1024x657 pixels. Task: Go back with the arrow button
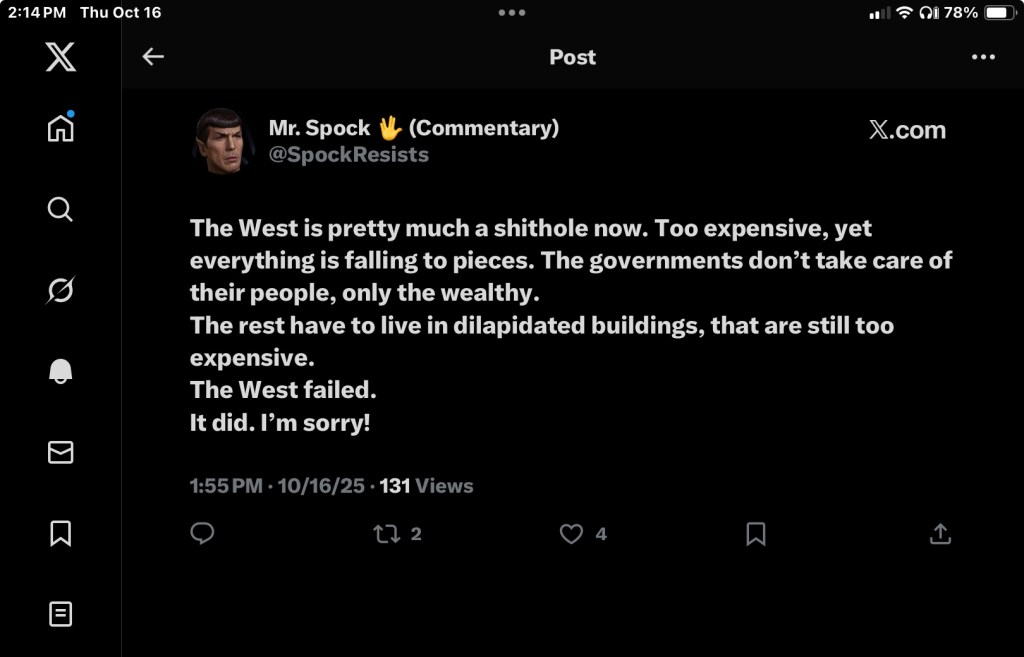click(x=153, y=57)
